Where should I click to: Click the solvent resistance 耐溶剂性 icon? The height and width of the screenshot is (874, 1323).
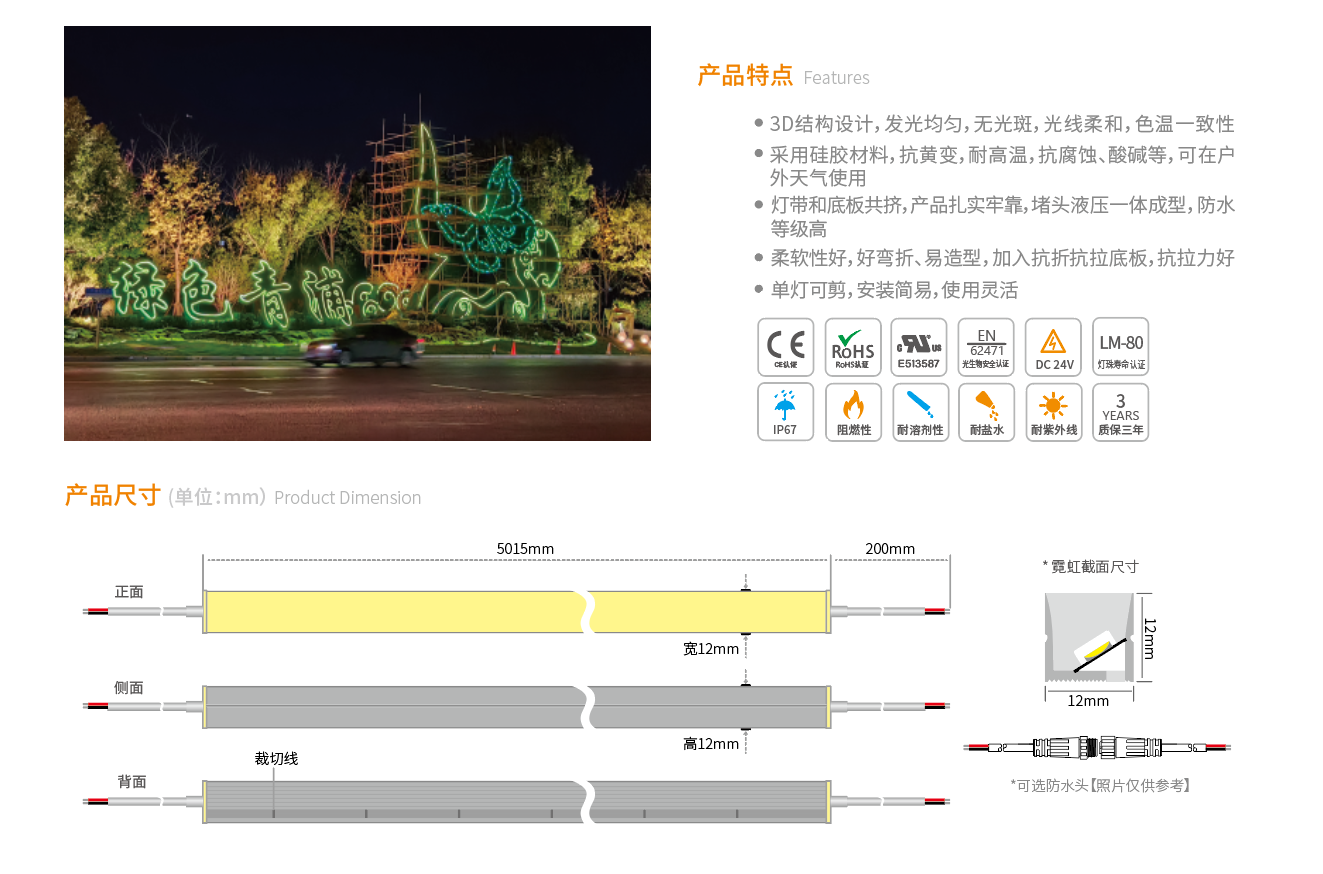919,412
